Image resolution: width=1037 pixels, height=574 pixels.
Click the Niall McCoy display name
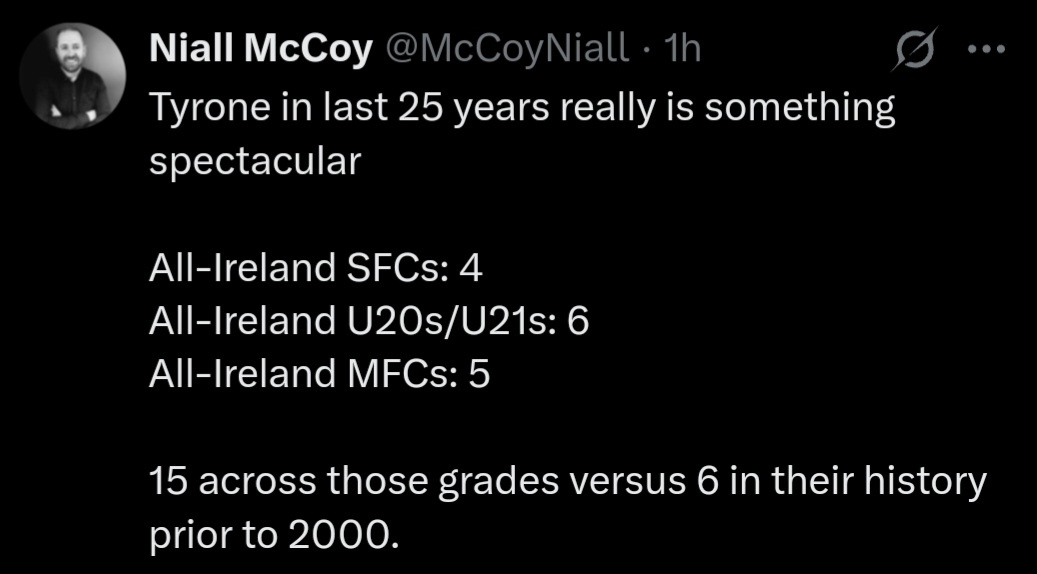pyautogui.click(x=261, y=49)
